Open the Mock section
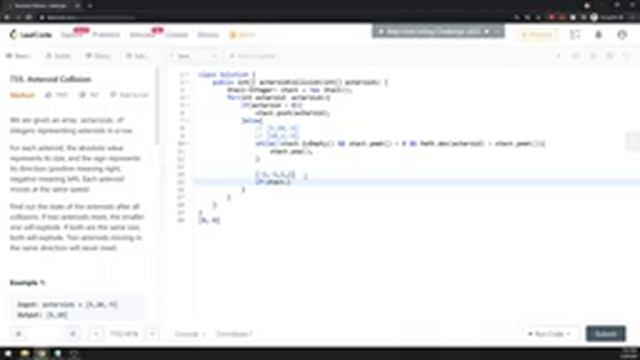Image resolution: width=640 pixels, height=360 pixels. (142, 35)
